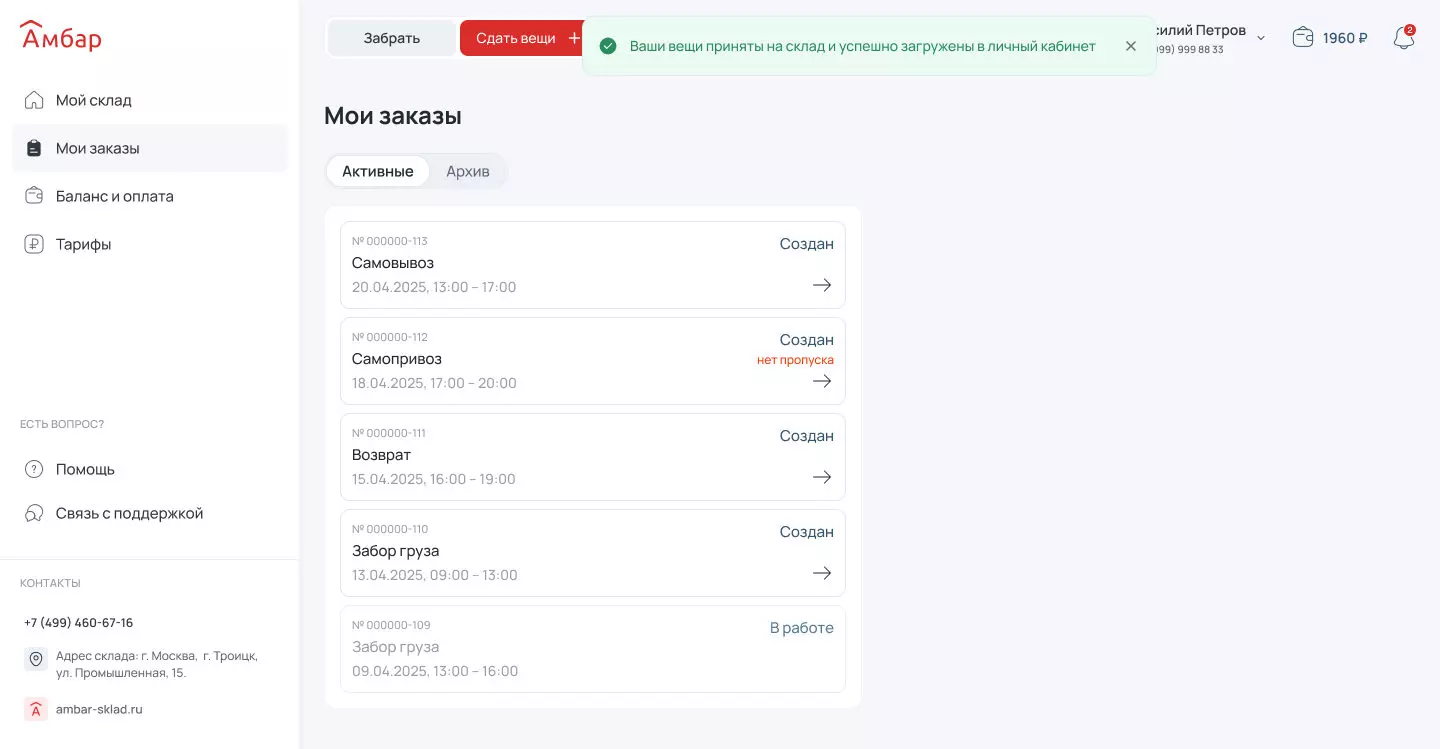Click the wallet icon beside Баланс и оплата
The image size is (1440, 749).
(x=34, y=196)
